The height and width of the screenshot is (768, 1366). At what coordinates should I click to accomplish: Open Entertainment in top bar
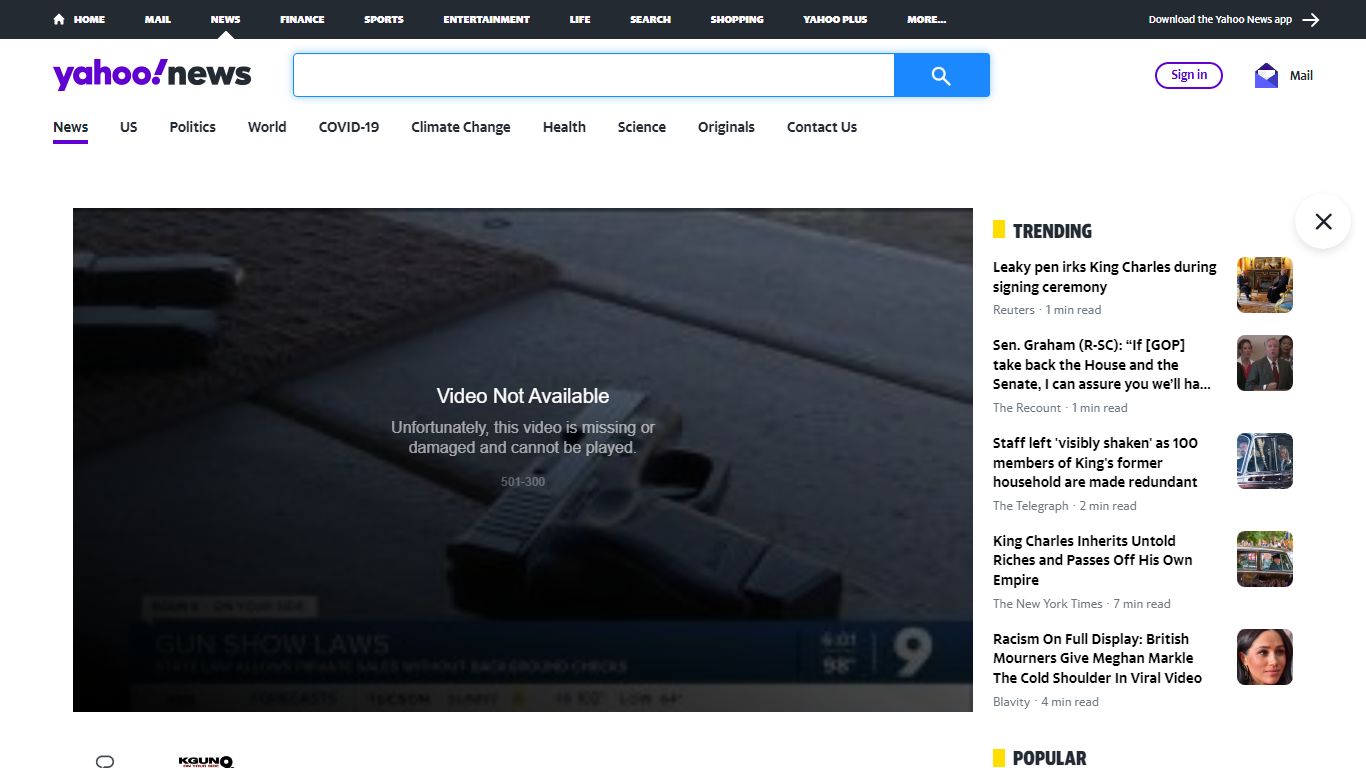tap(487, 19)
